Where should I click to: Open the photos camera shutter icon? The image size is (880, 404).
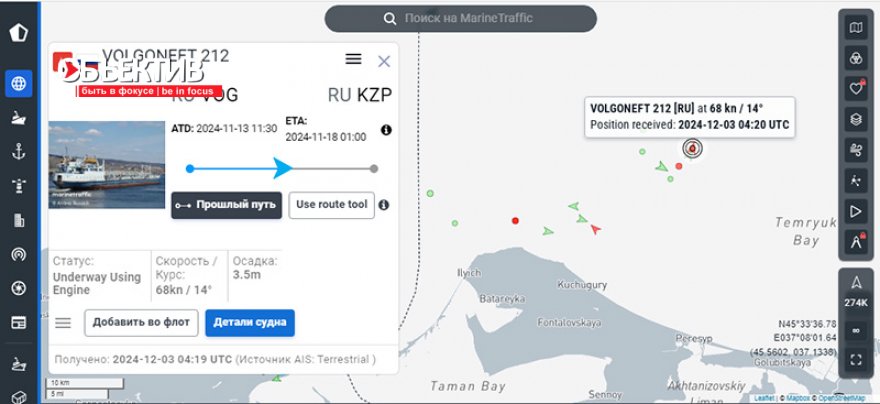click(x=19, y=288)
